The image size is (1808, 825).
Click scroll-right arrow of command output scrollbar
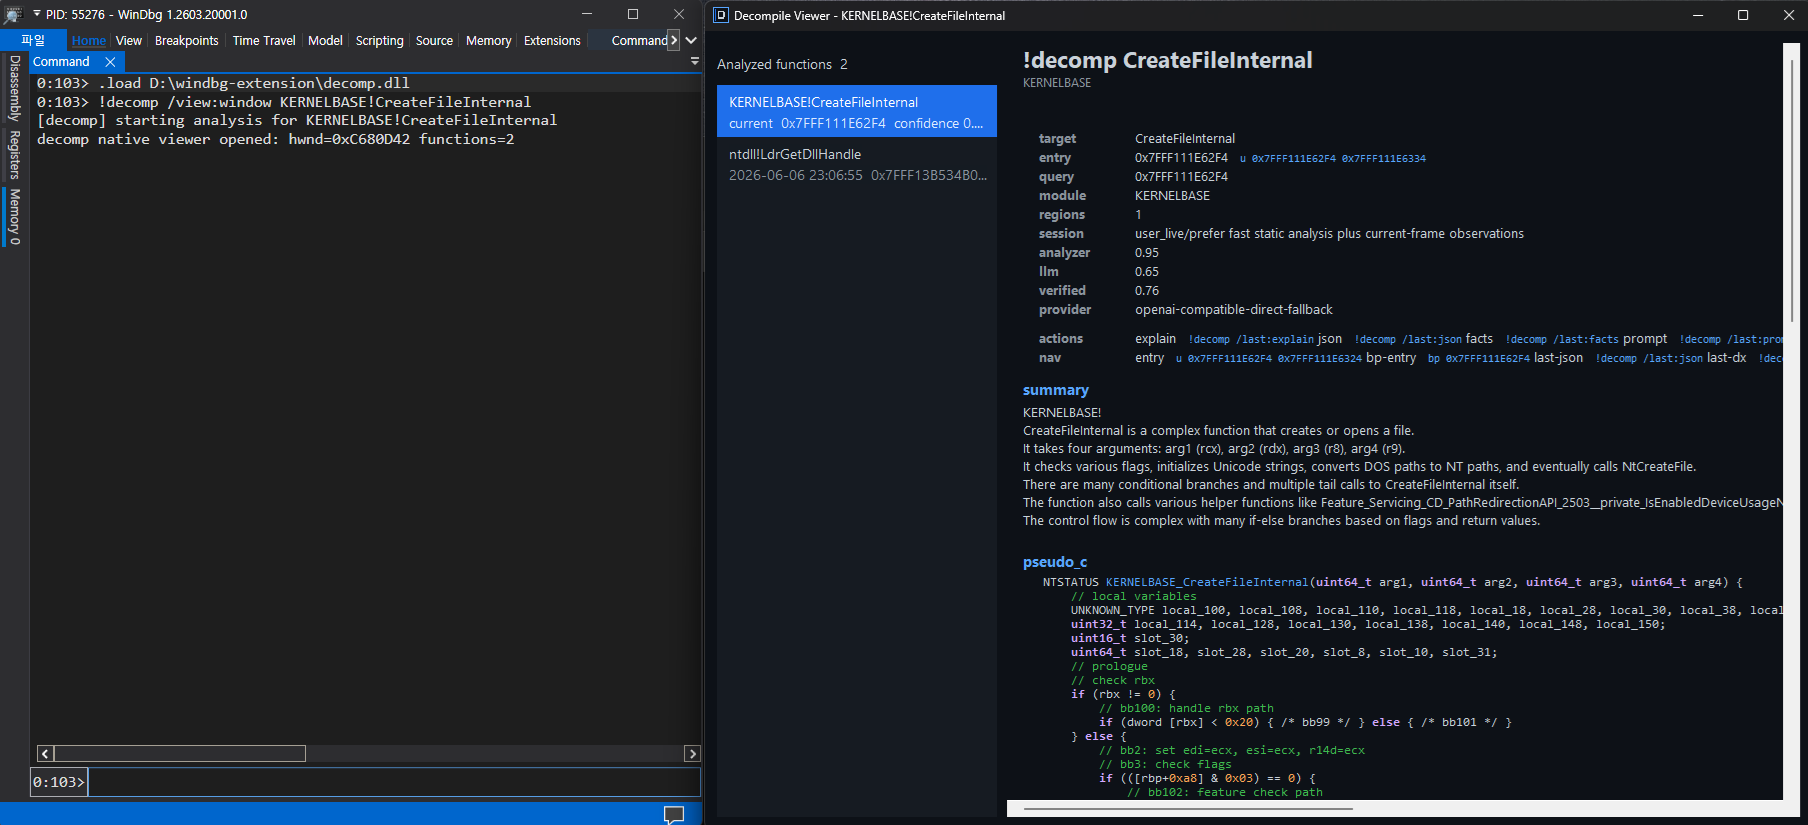pos(691,753)
